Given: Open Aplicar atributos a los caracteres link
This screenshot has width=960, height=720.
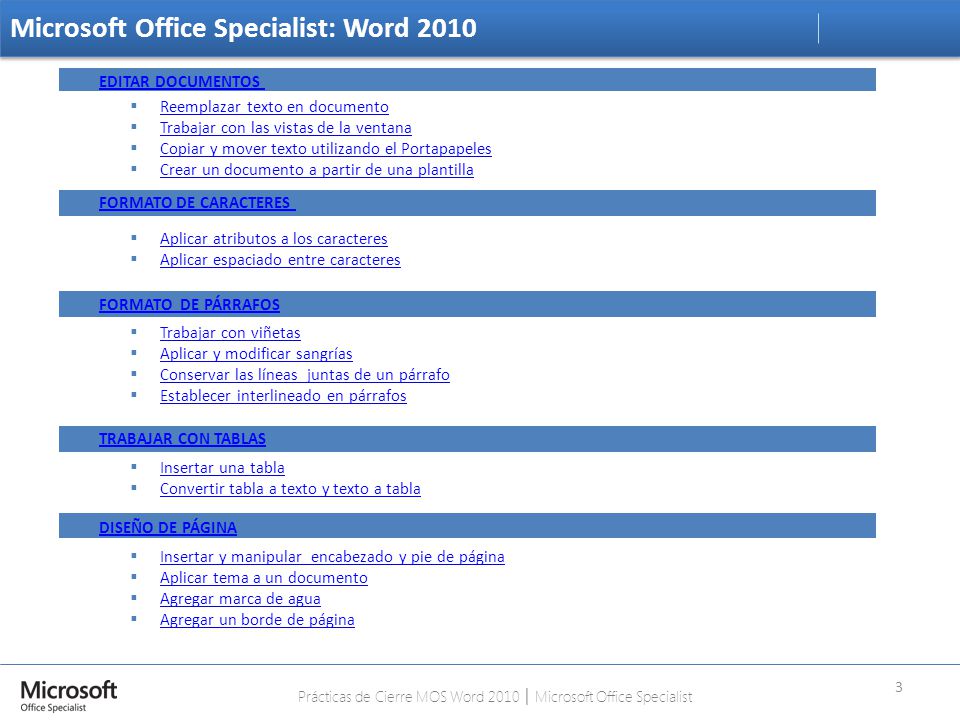Looking at the screenshot, I should (x=274, y=239).
